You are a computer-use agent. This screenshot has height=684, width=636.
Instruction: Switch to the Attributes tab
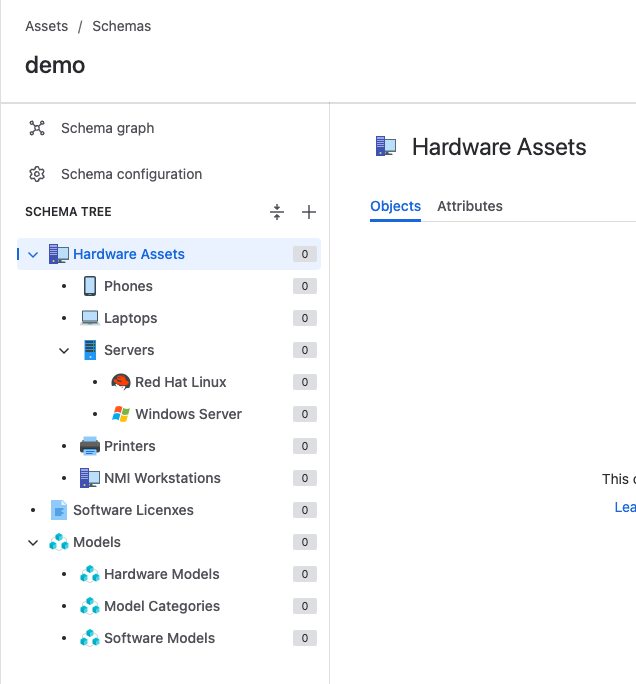(470, 206)
